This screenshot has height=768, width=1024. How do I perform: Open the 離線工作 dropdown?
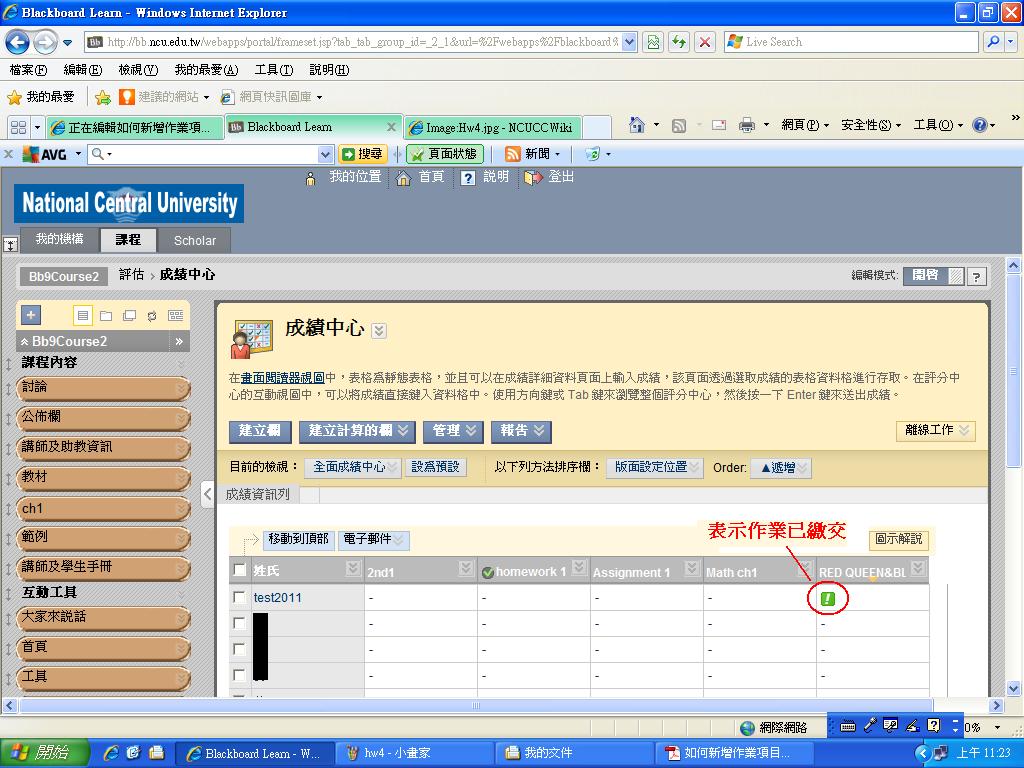click(935, 430)
